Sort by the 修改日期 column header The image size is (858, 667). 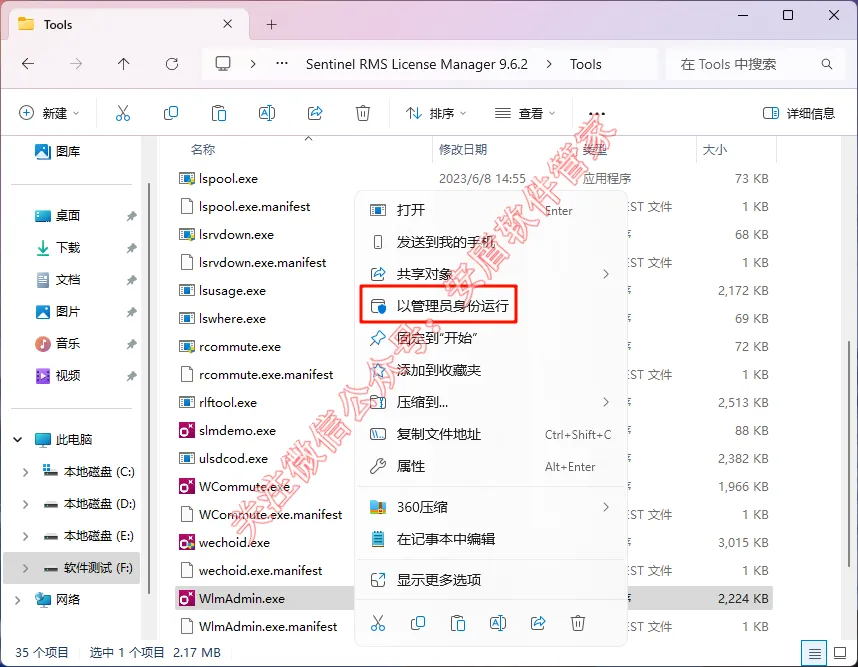point(463,149)
